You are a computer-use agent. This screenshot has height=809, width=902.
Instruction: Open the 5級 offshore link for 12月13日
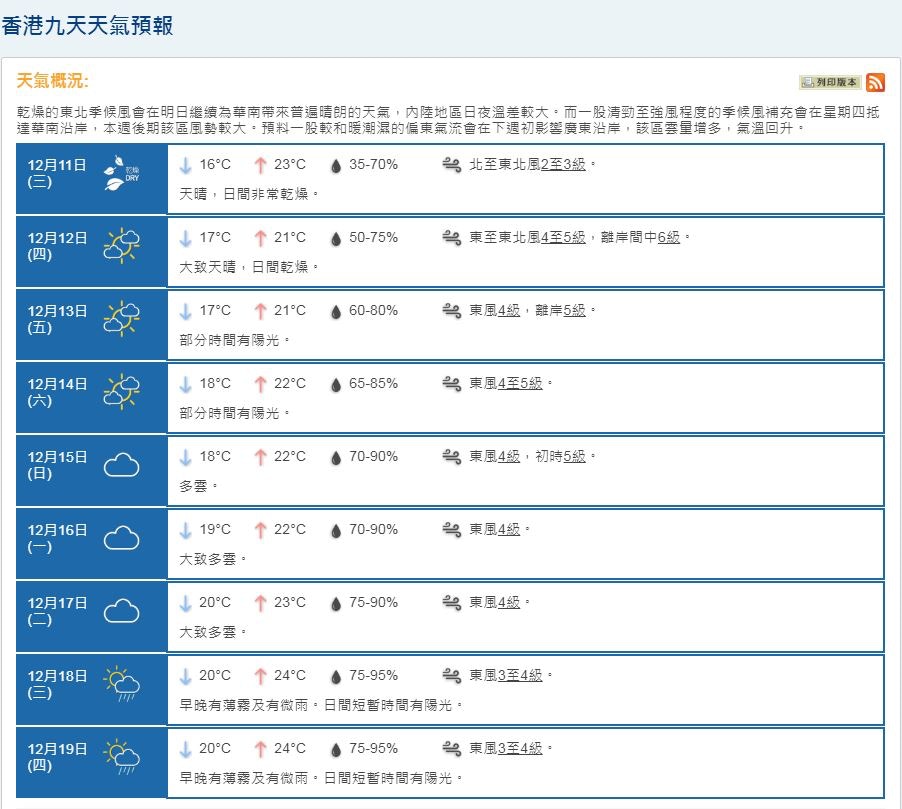pos(574,311)
